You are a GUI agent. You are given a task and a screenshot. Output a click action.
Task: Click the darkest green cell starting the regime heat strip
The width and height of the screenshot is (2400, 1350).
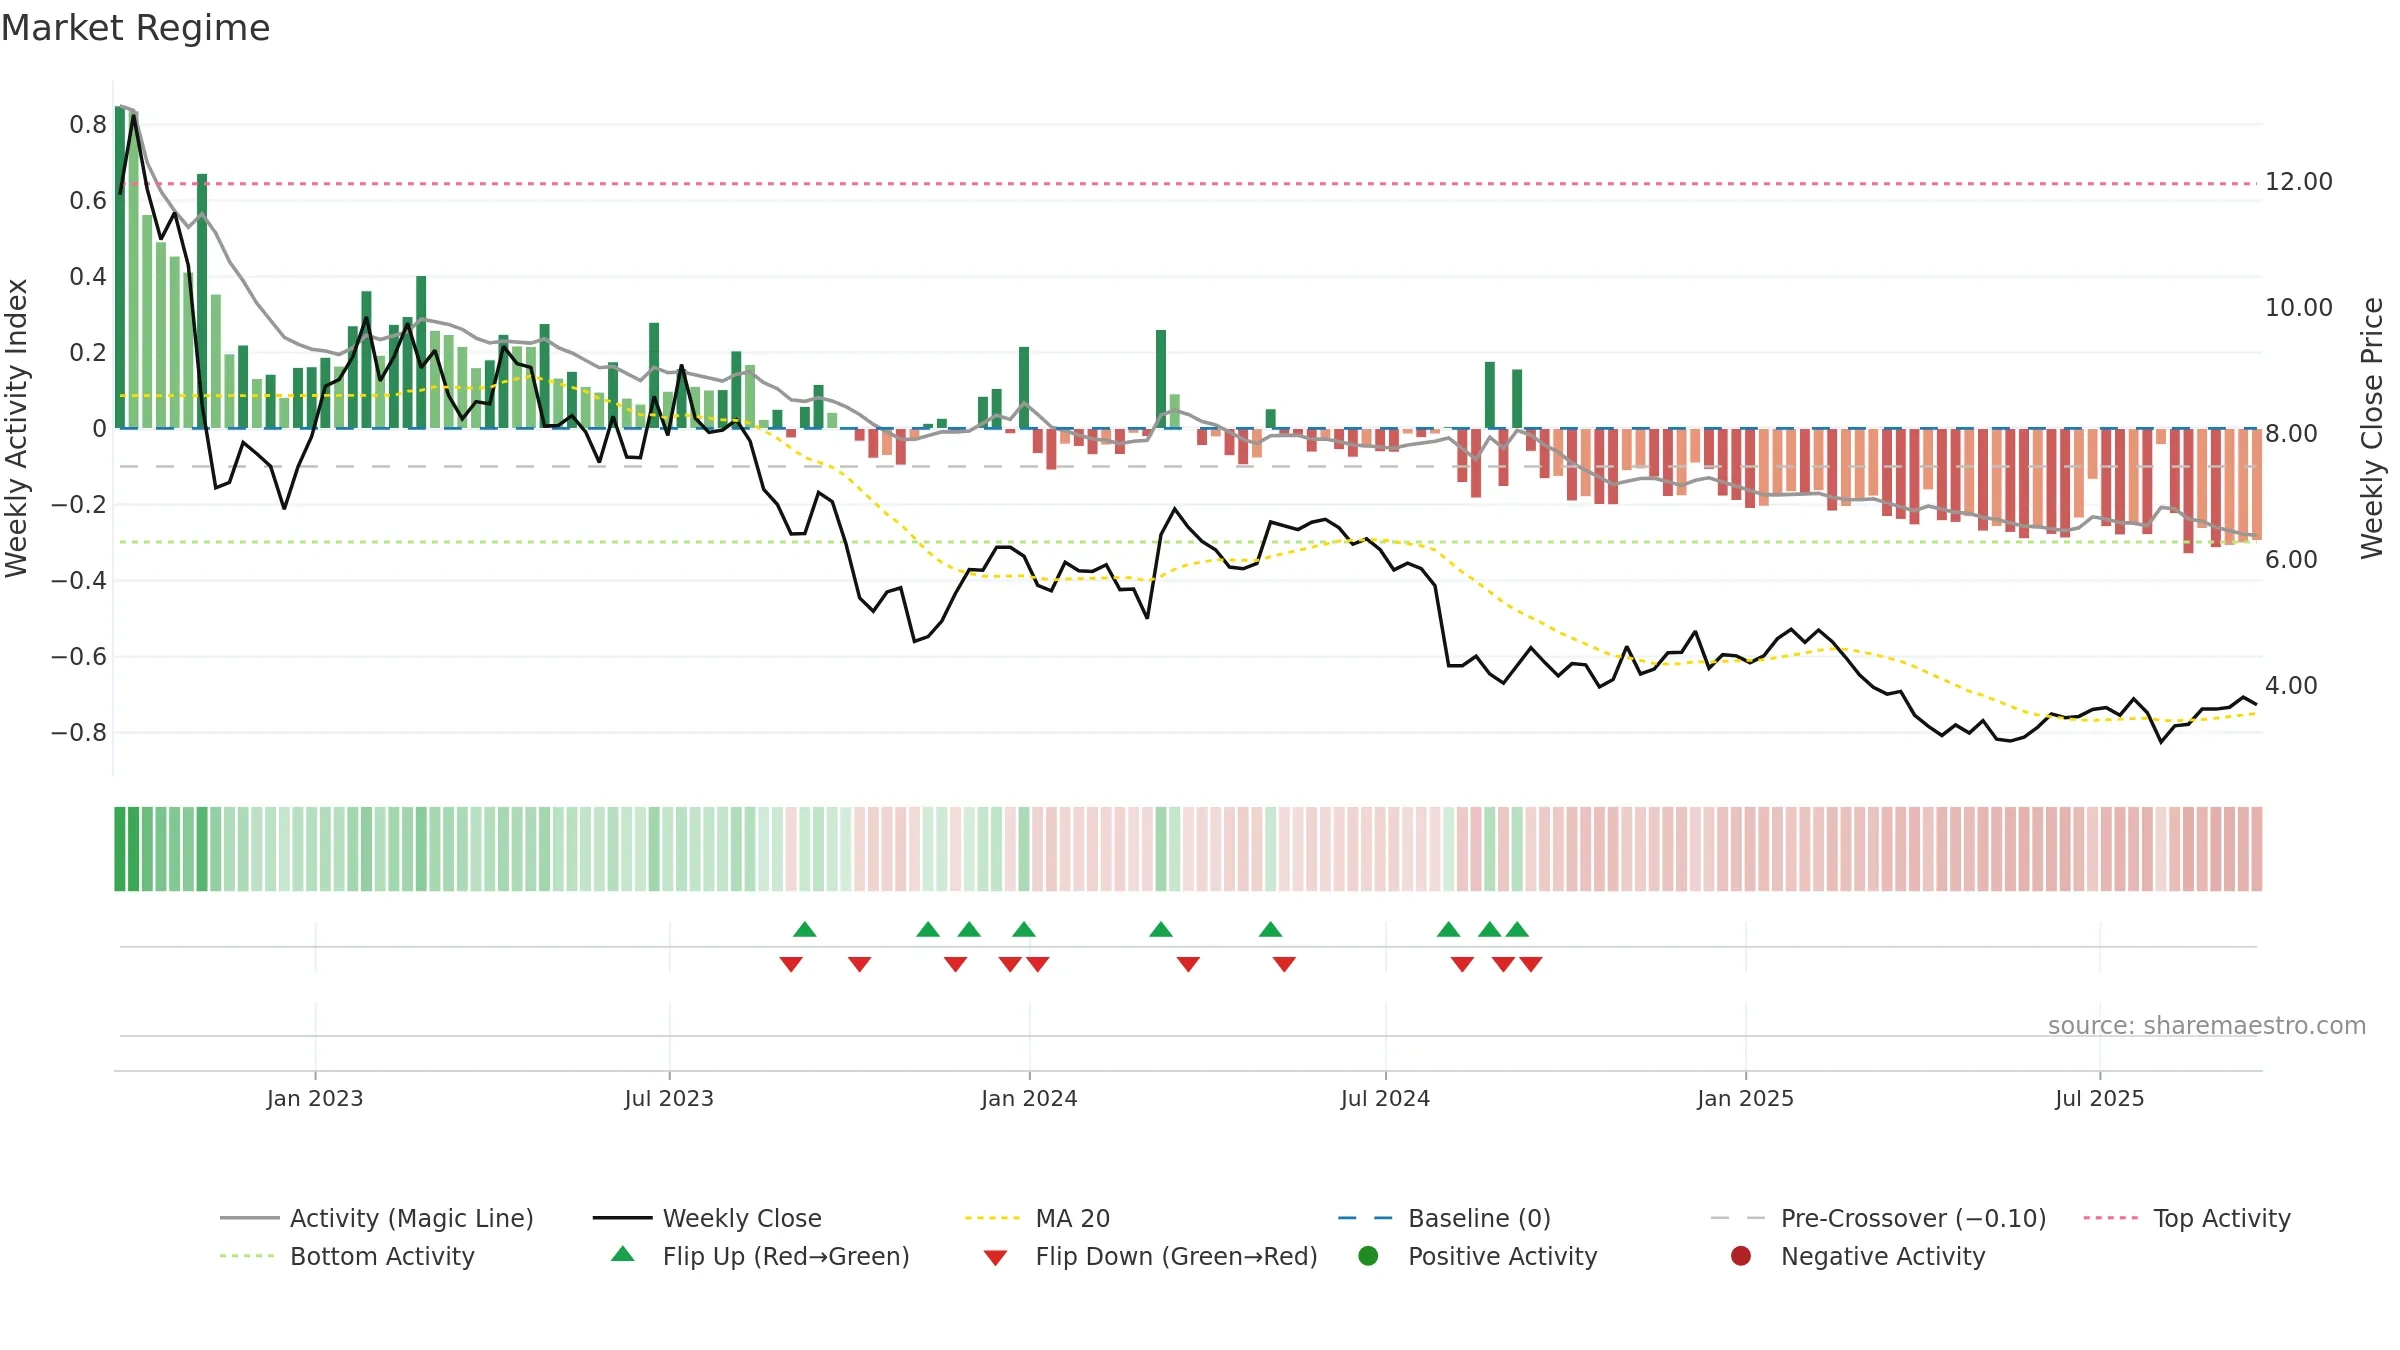click(x=120, y=849)
